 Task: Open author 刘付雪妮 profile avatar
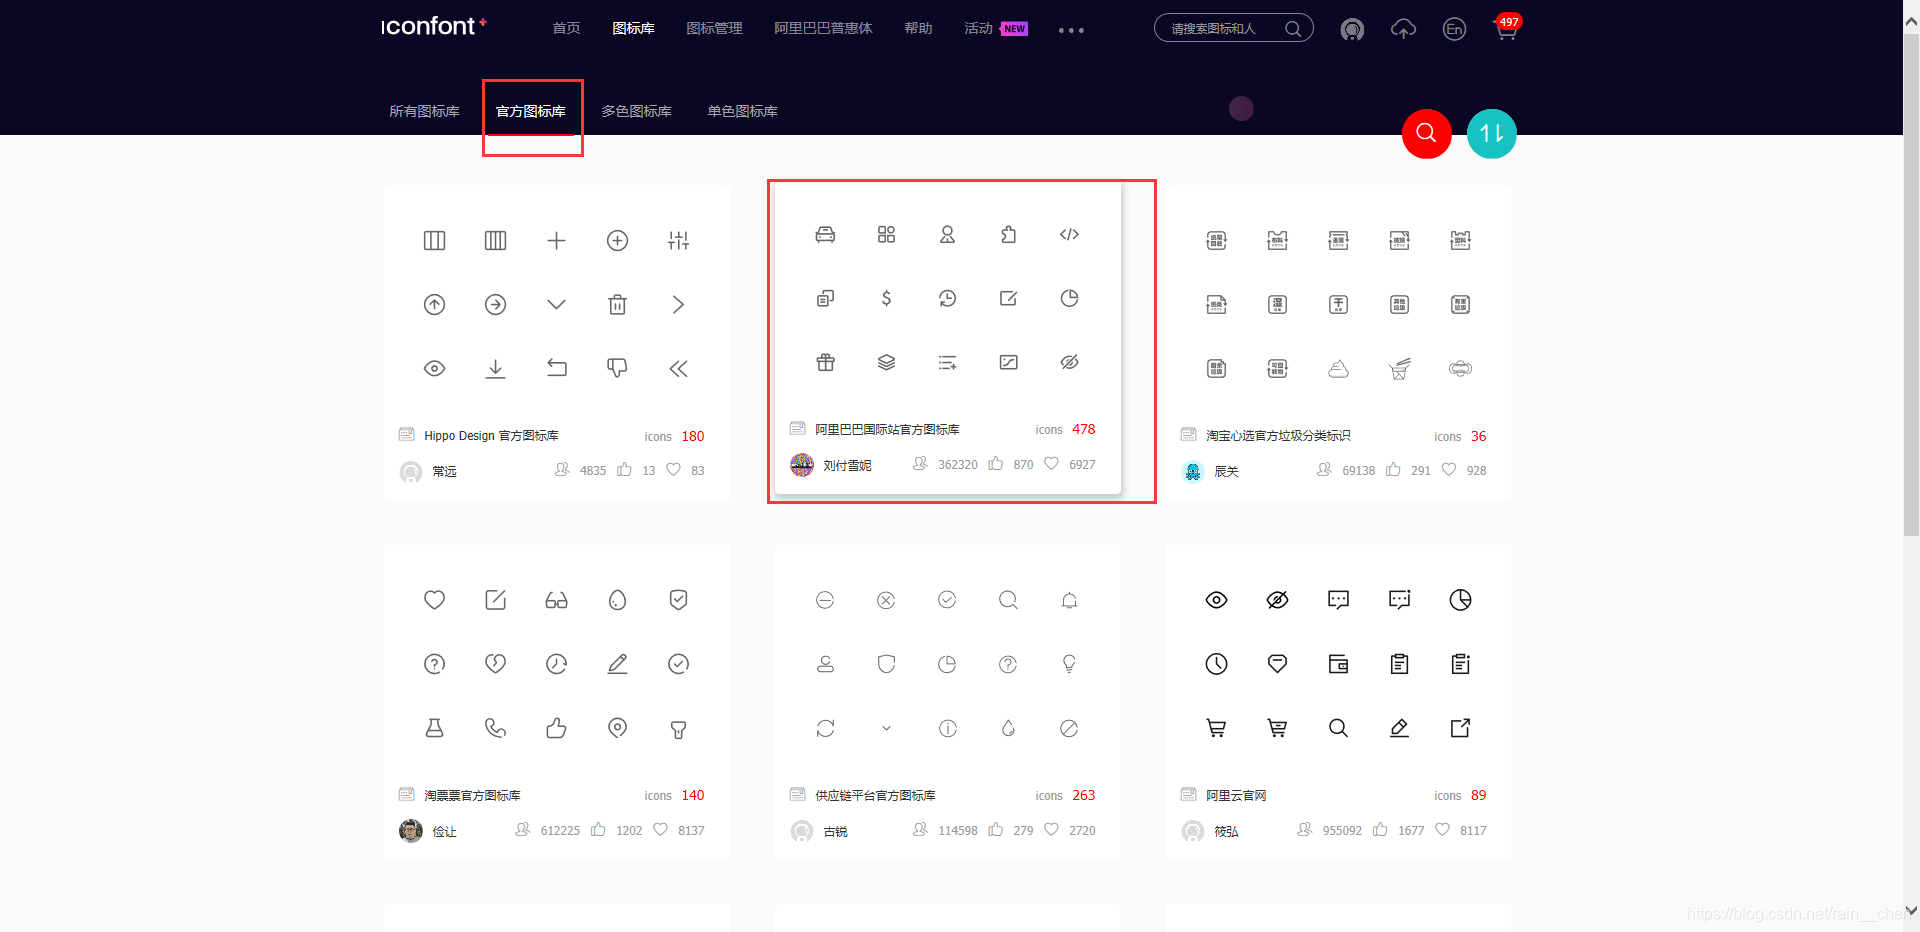point(802,465)
